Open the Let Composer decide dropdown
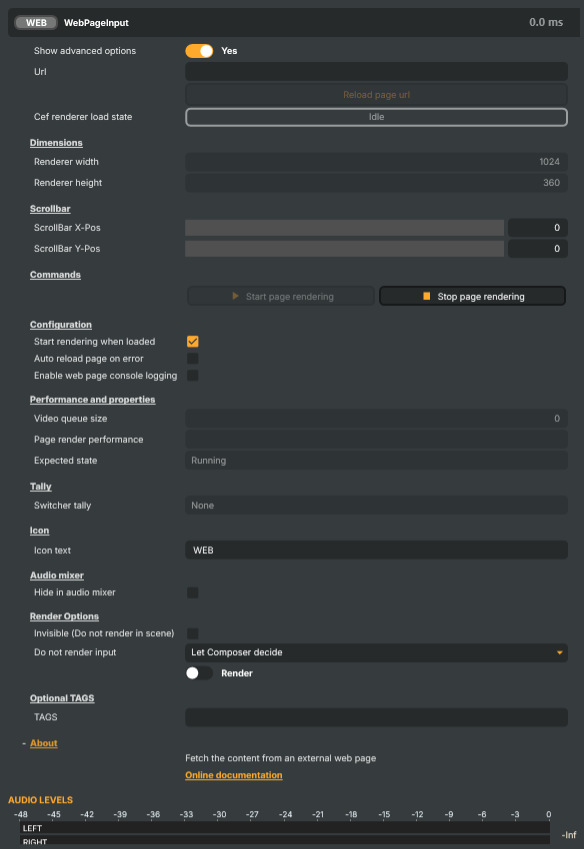584x849 pixels. coord(376,652)
